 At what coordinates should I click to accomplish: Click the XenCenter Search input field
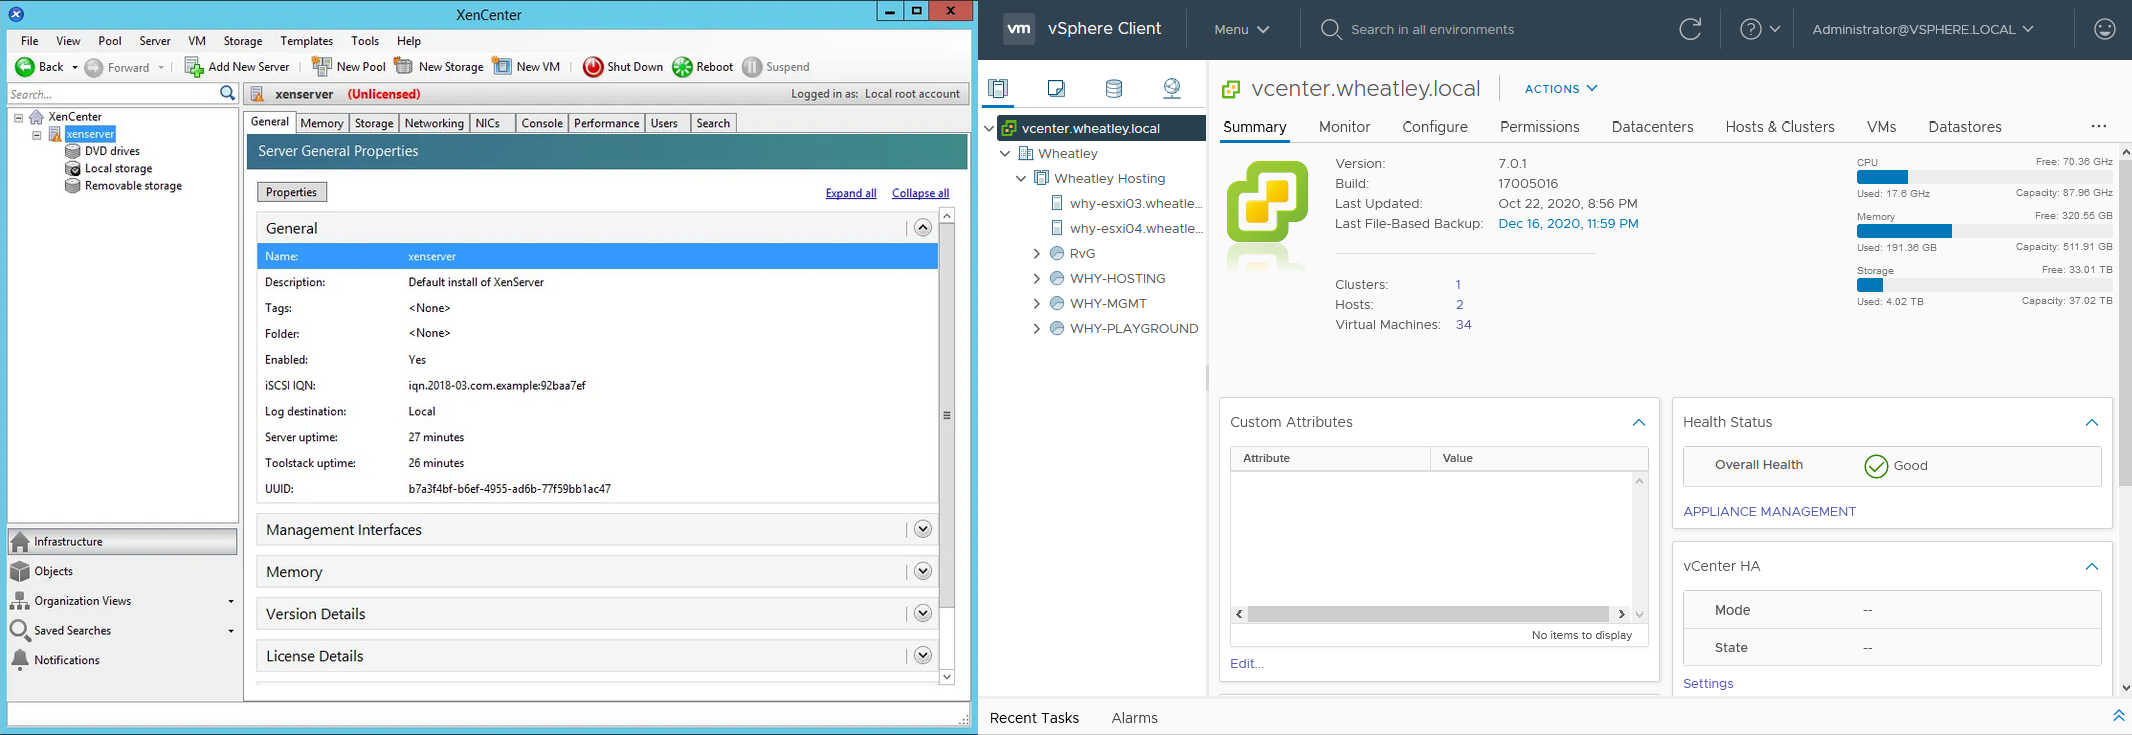point(112,94)
